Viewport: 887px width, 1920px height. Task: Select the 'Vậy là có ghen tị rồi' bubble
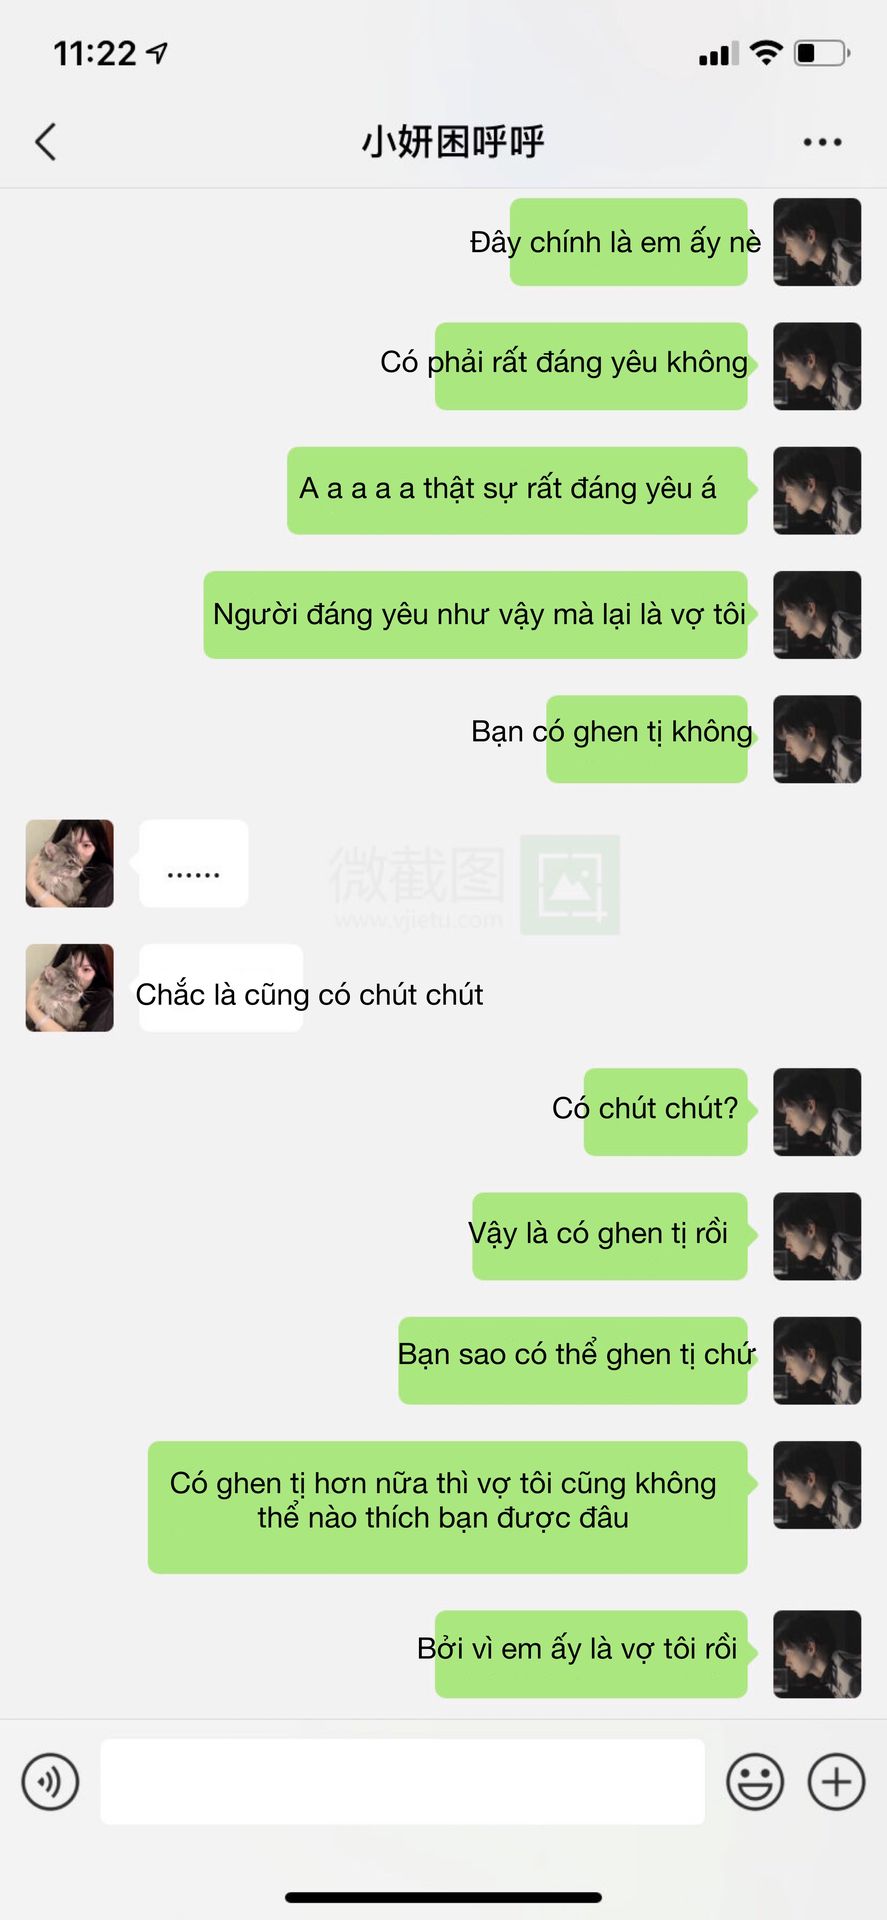pos(605,1234)
